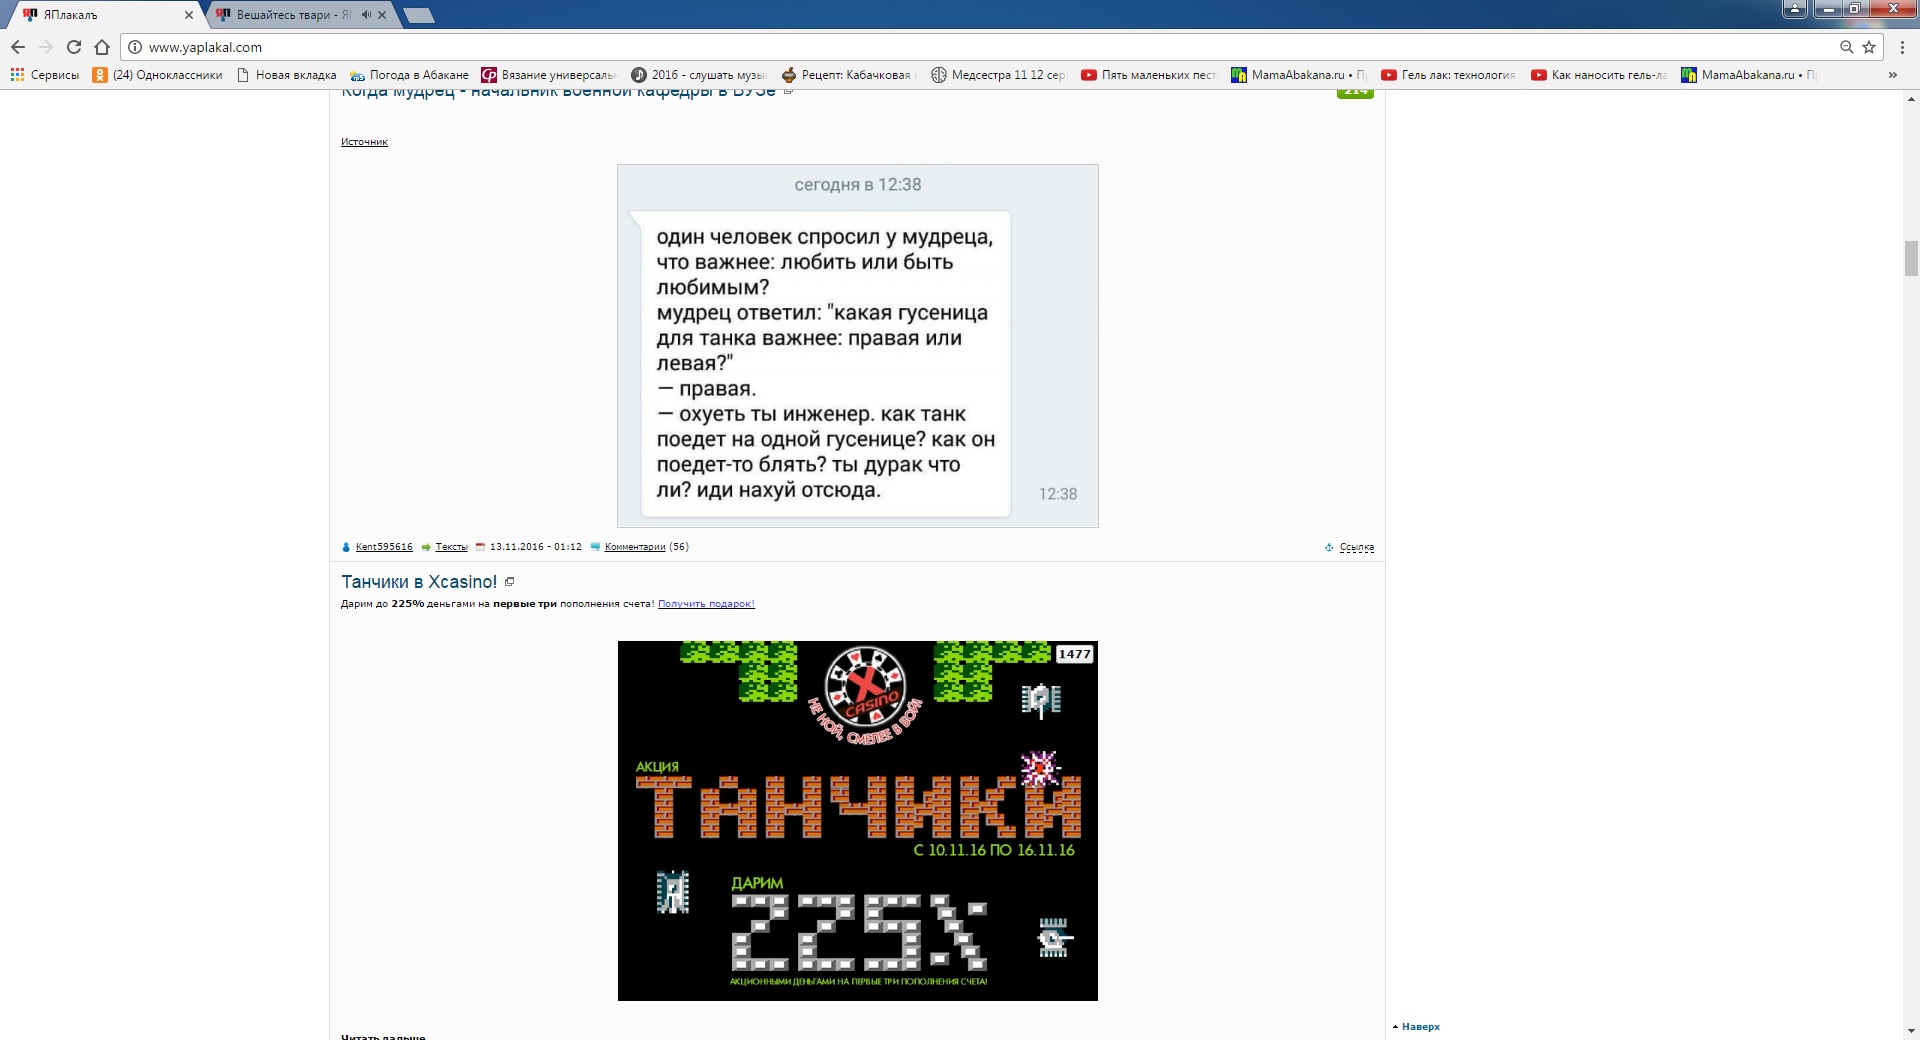Click the green arrow icon beside Тексты
Image resolution: width=1920 pixels, height=1040 pixels.
click(x=426, y=547)
